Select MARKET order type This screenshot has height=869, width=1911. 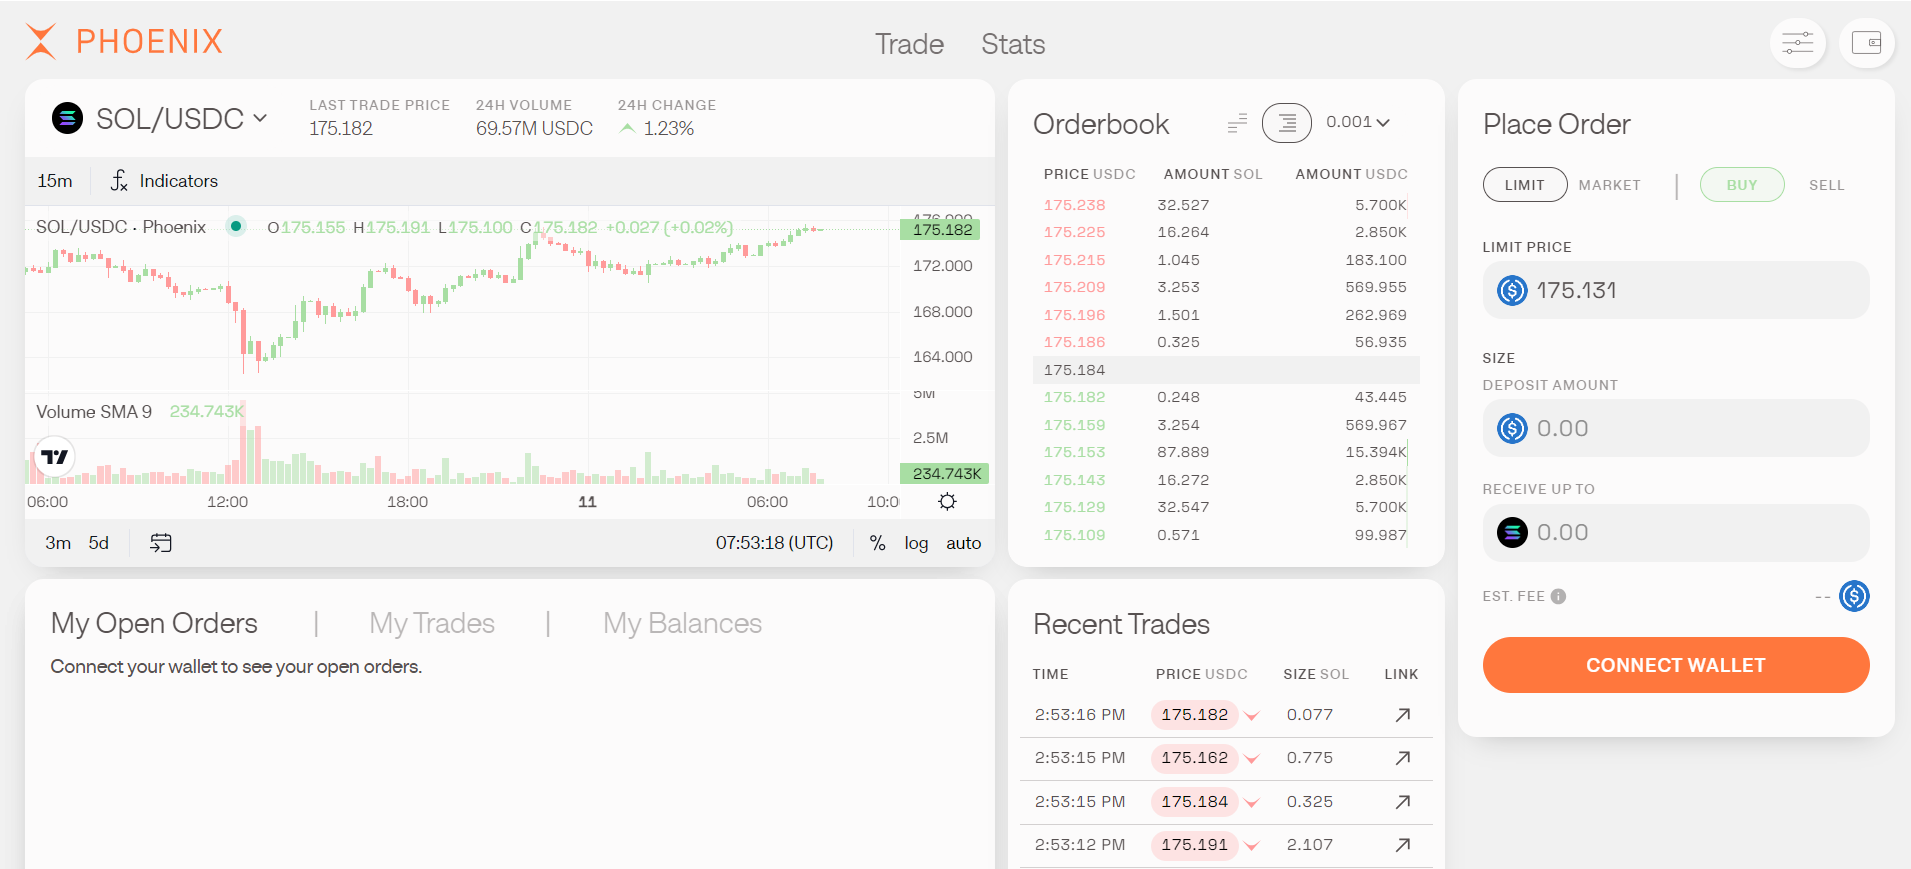click(x=1609, y=185)
